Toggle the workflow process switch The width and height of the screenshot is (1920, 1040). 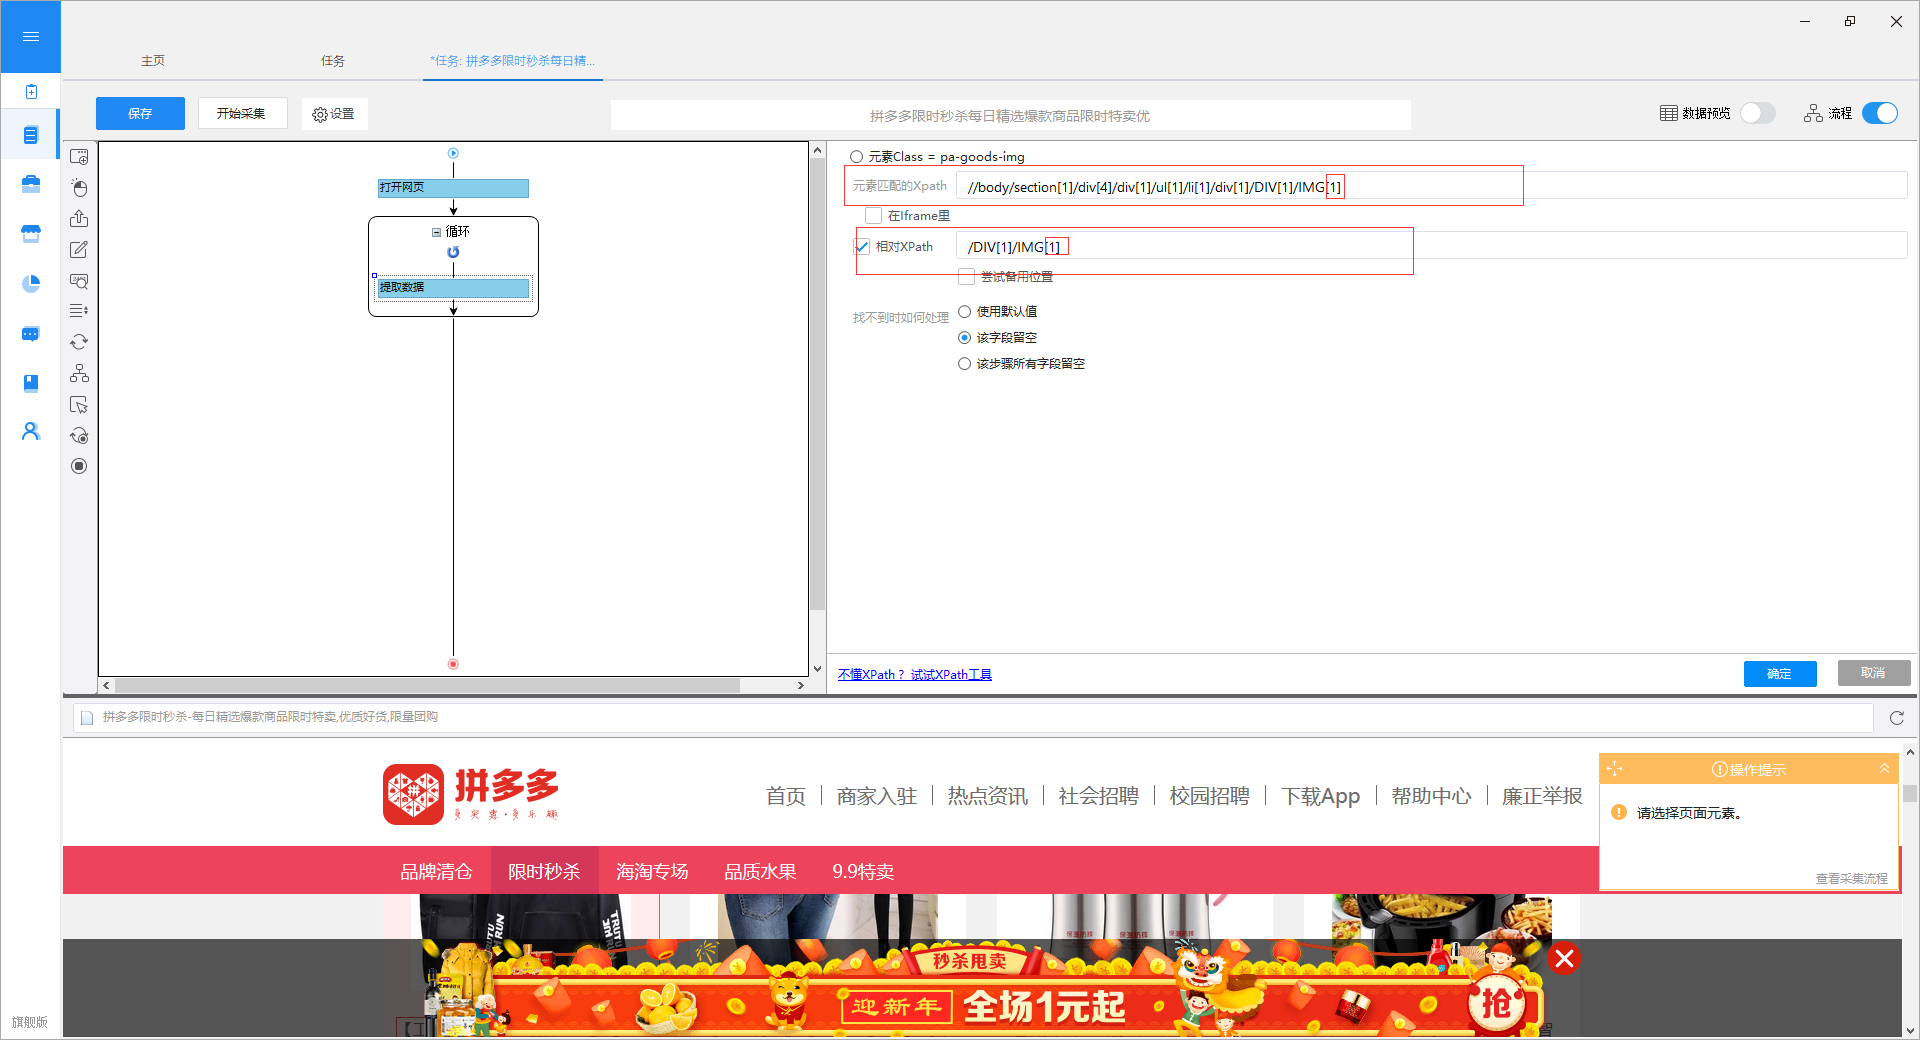[1880, 113]
